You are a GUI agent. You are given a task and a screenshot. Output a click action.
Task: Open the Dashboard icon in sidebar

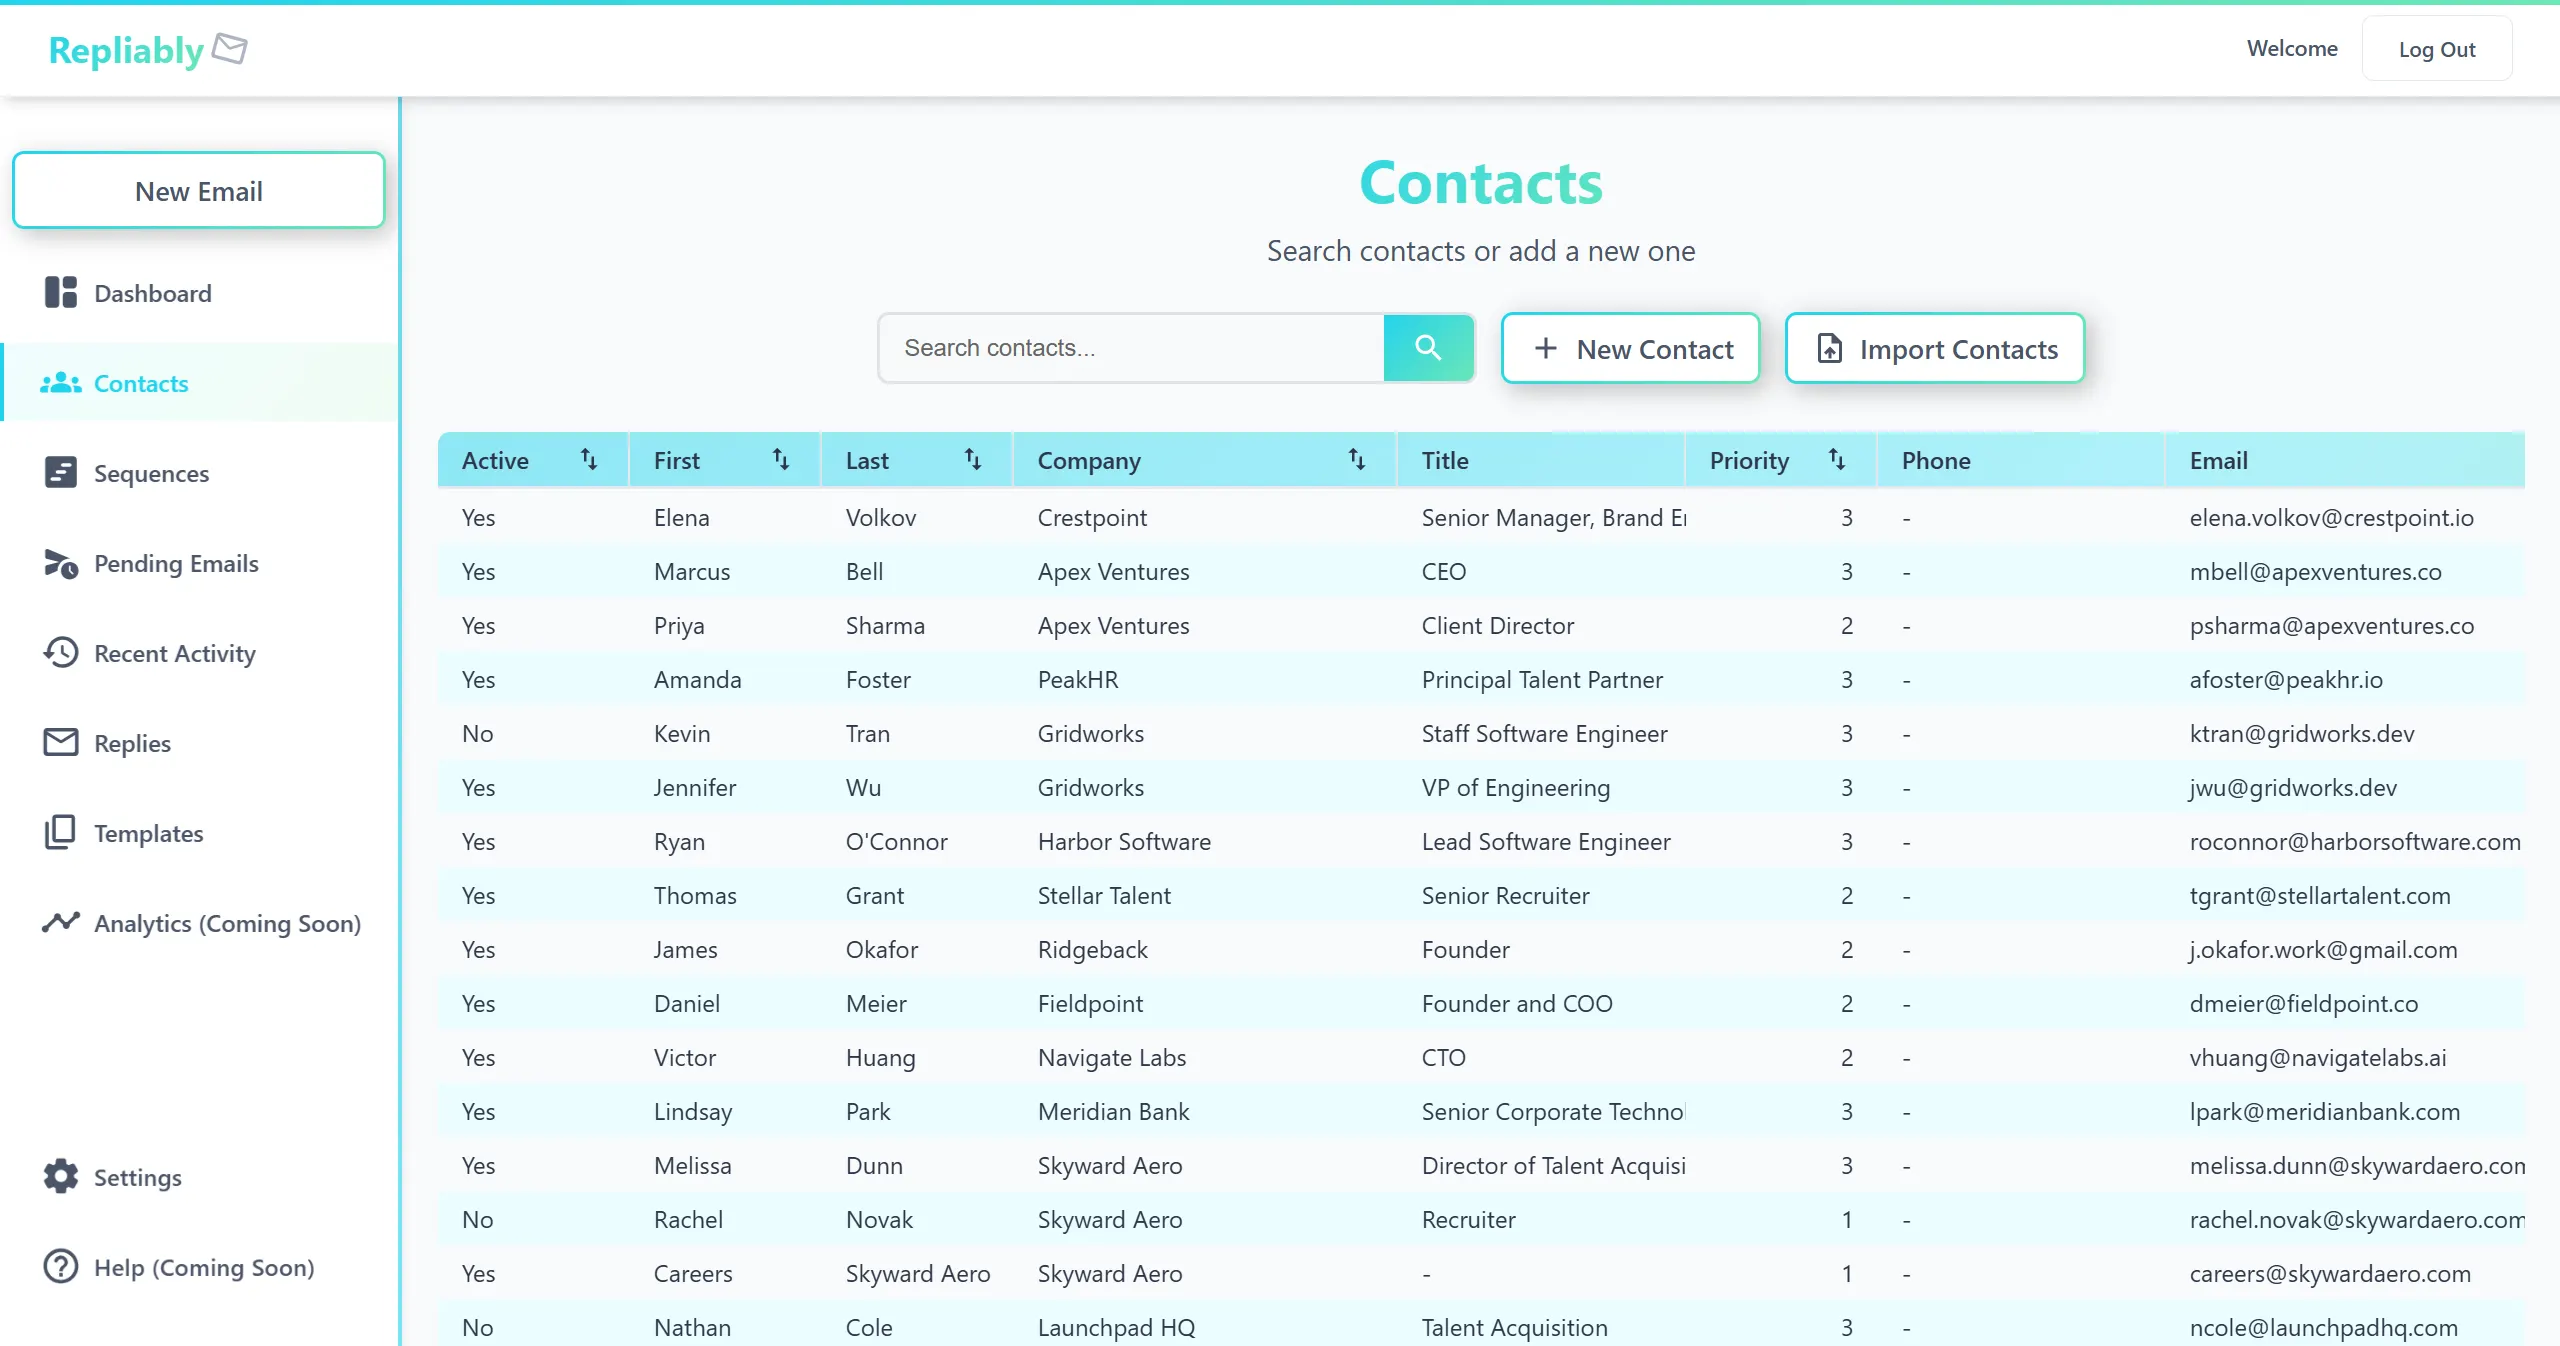pyautogui.click(x=60, y=293)
